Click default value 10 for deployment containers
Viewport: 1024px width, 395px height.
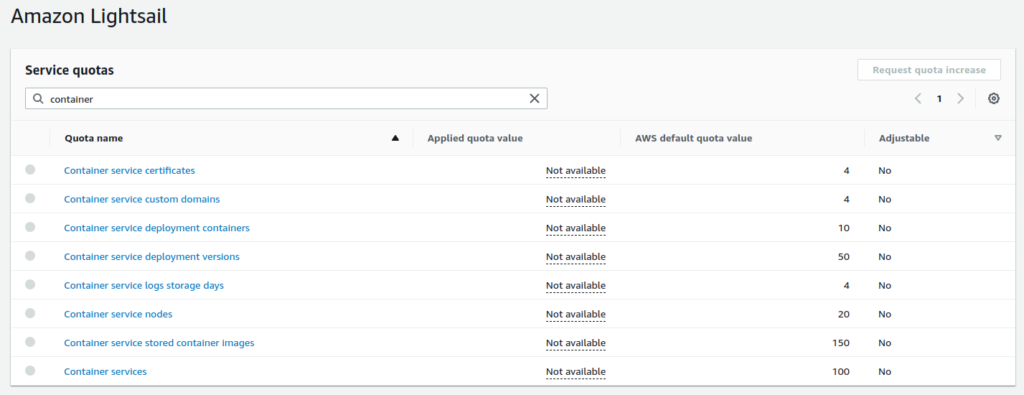coord(844,228)
